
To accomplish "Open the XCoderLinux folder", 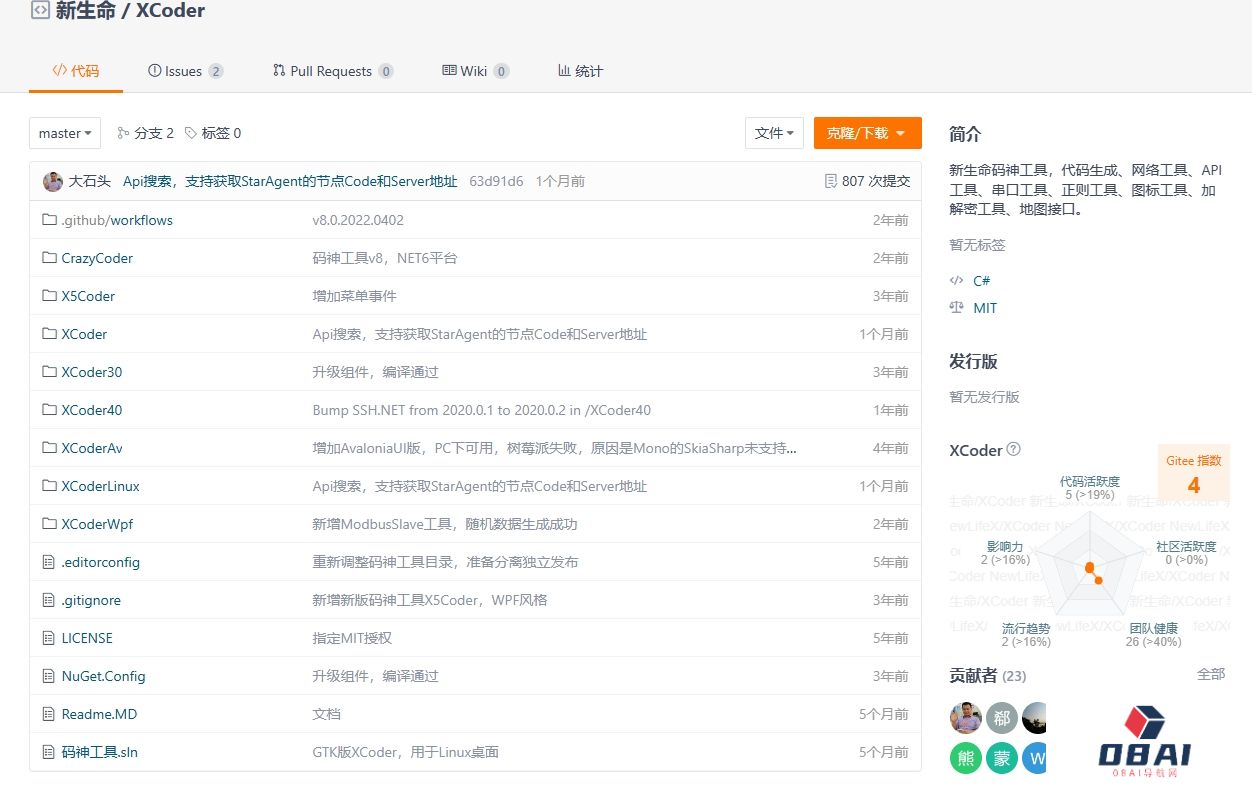I will pos(100,486).
